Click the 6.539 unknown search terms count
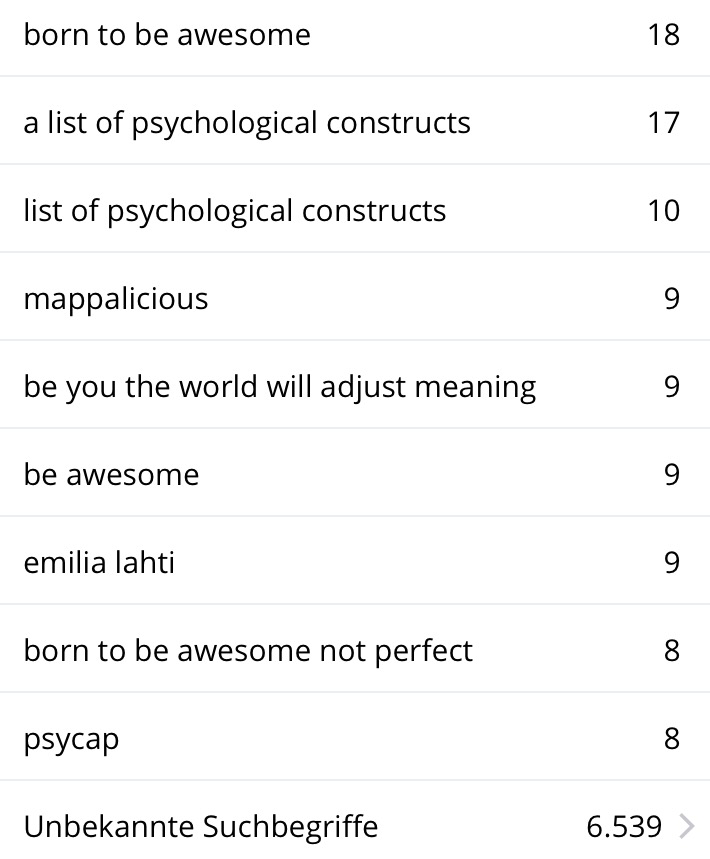Screen dimensions: 710x859 [624, 827]
